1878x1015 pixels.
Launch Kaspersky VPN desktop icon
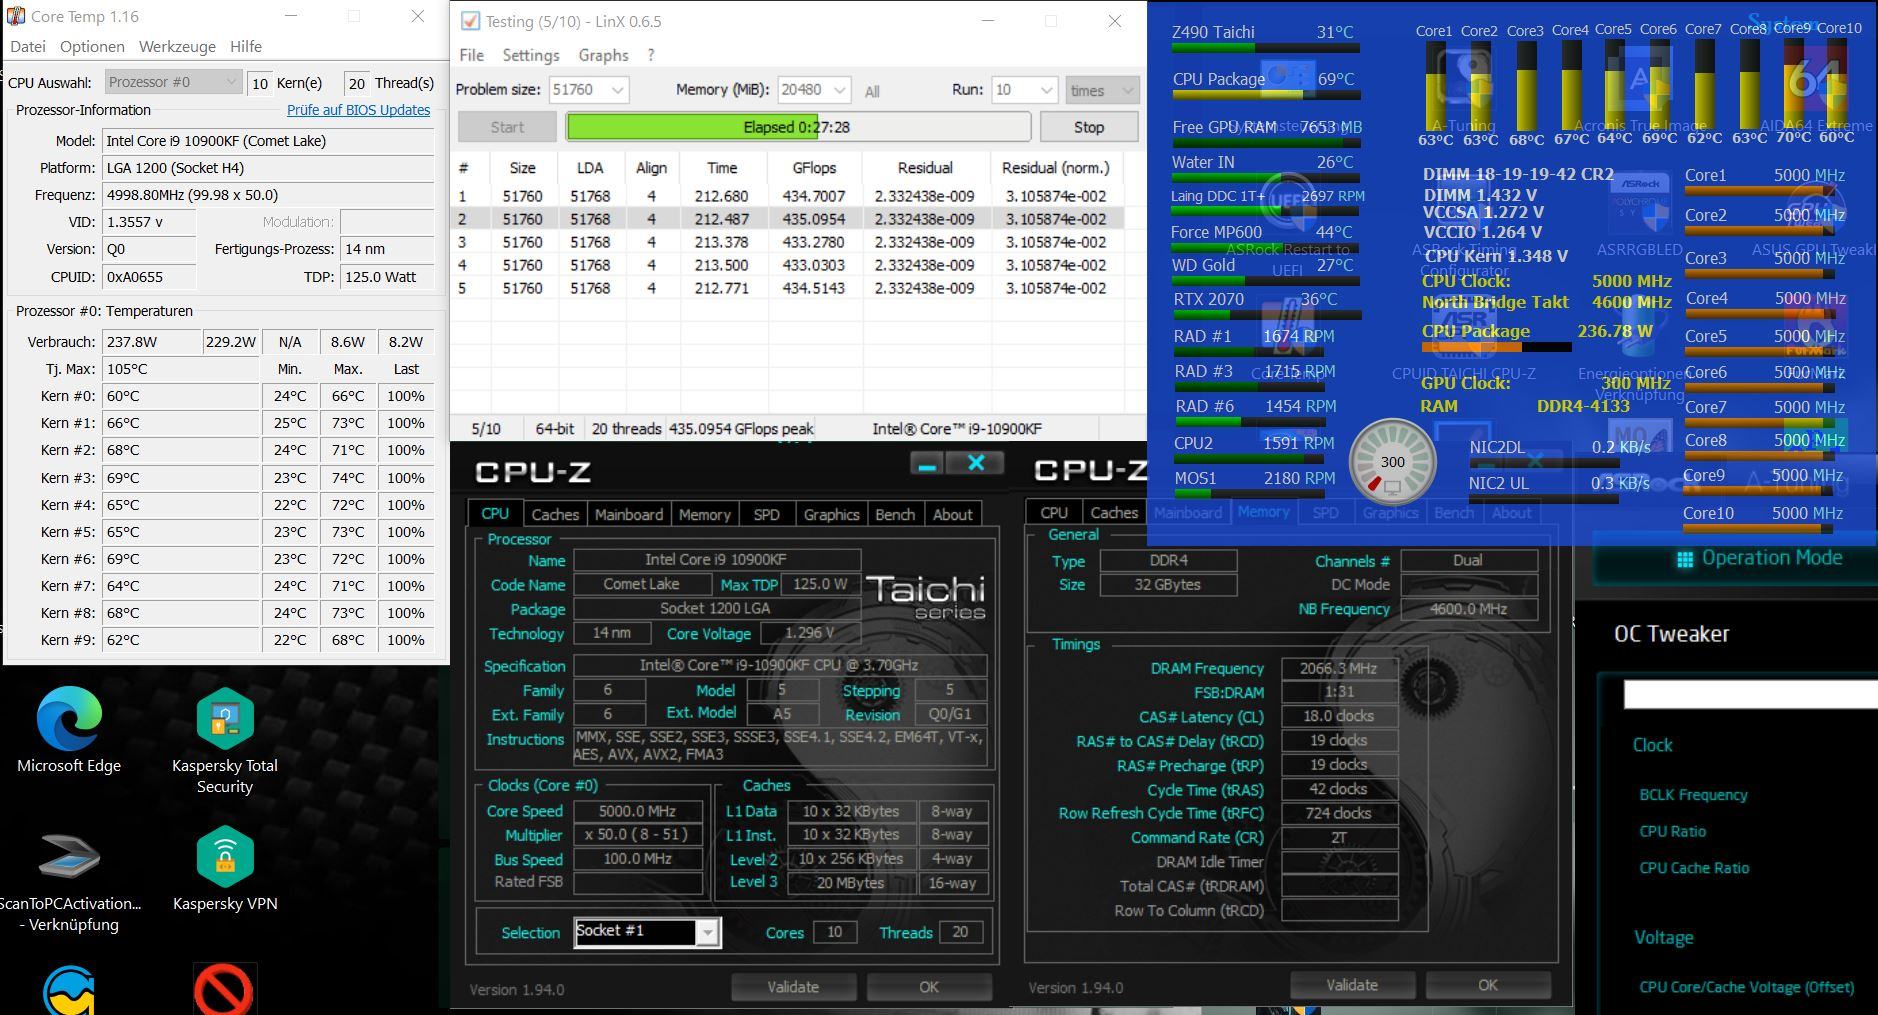tap(225, 857)
